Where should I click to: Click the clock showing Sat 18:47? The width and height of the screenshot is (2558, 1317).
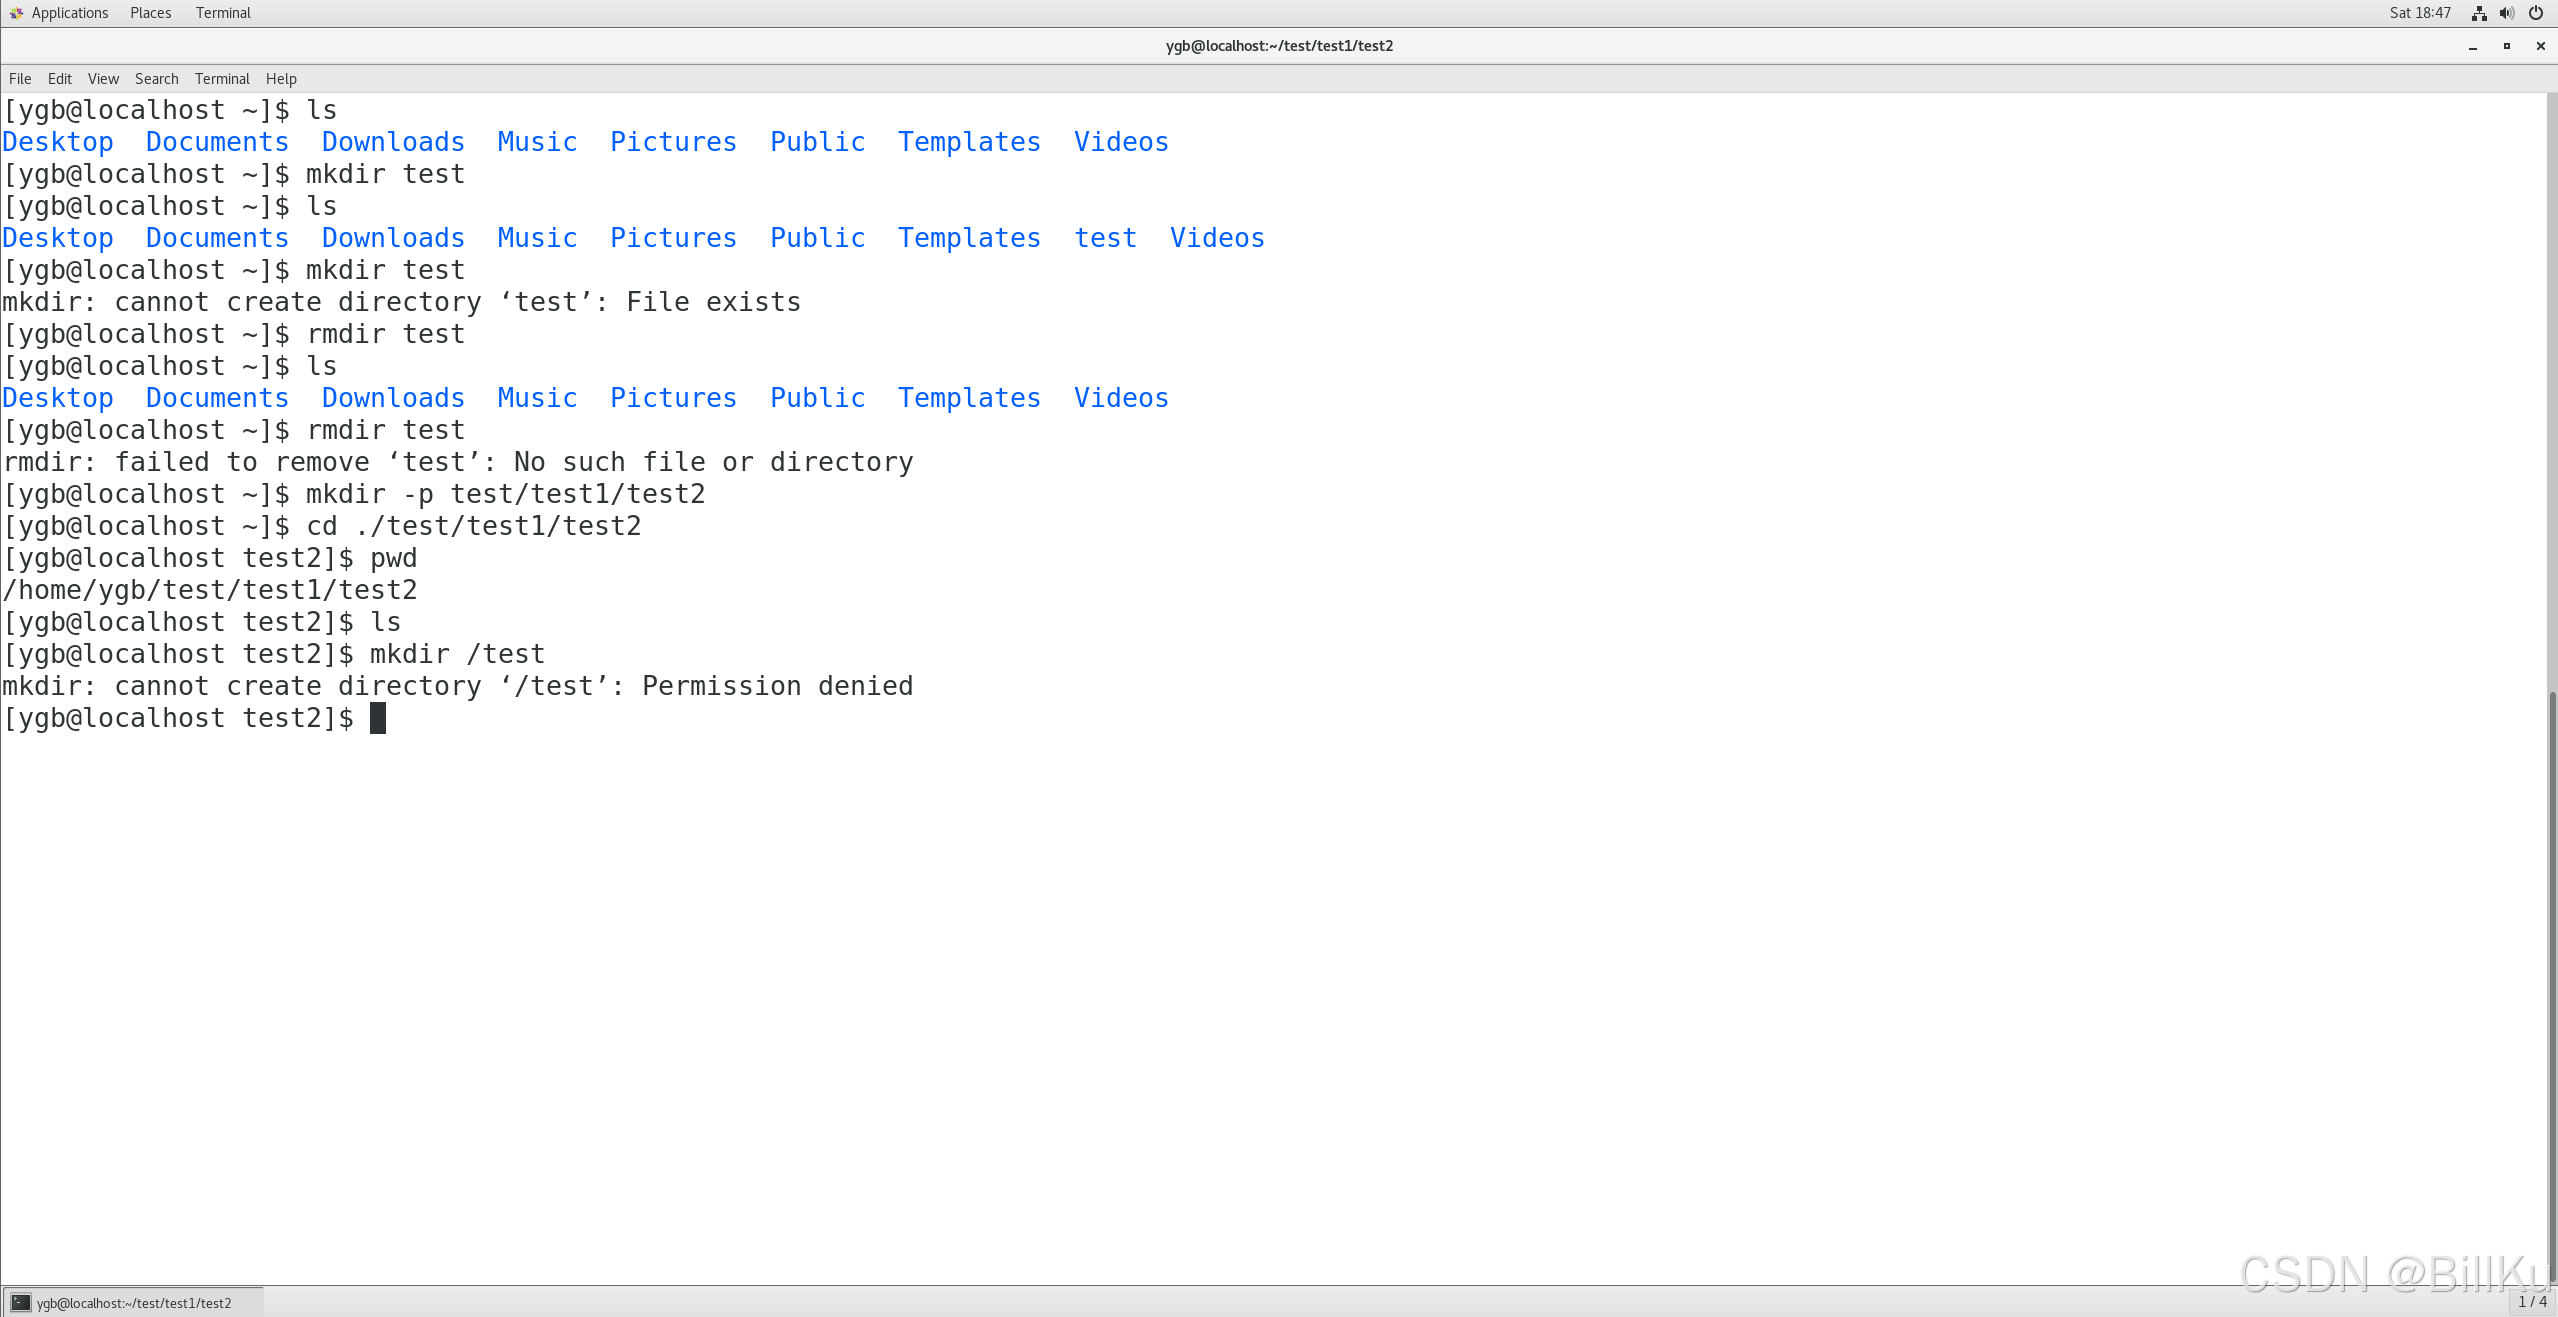tap(2420, 13)
